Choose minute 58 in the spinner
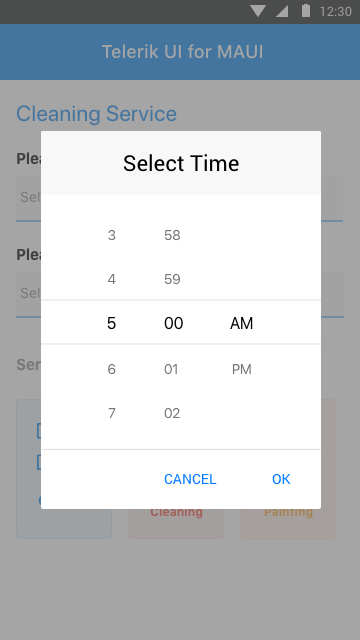360x640 pixels. pyautogui.click(x=172, y=235)
